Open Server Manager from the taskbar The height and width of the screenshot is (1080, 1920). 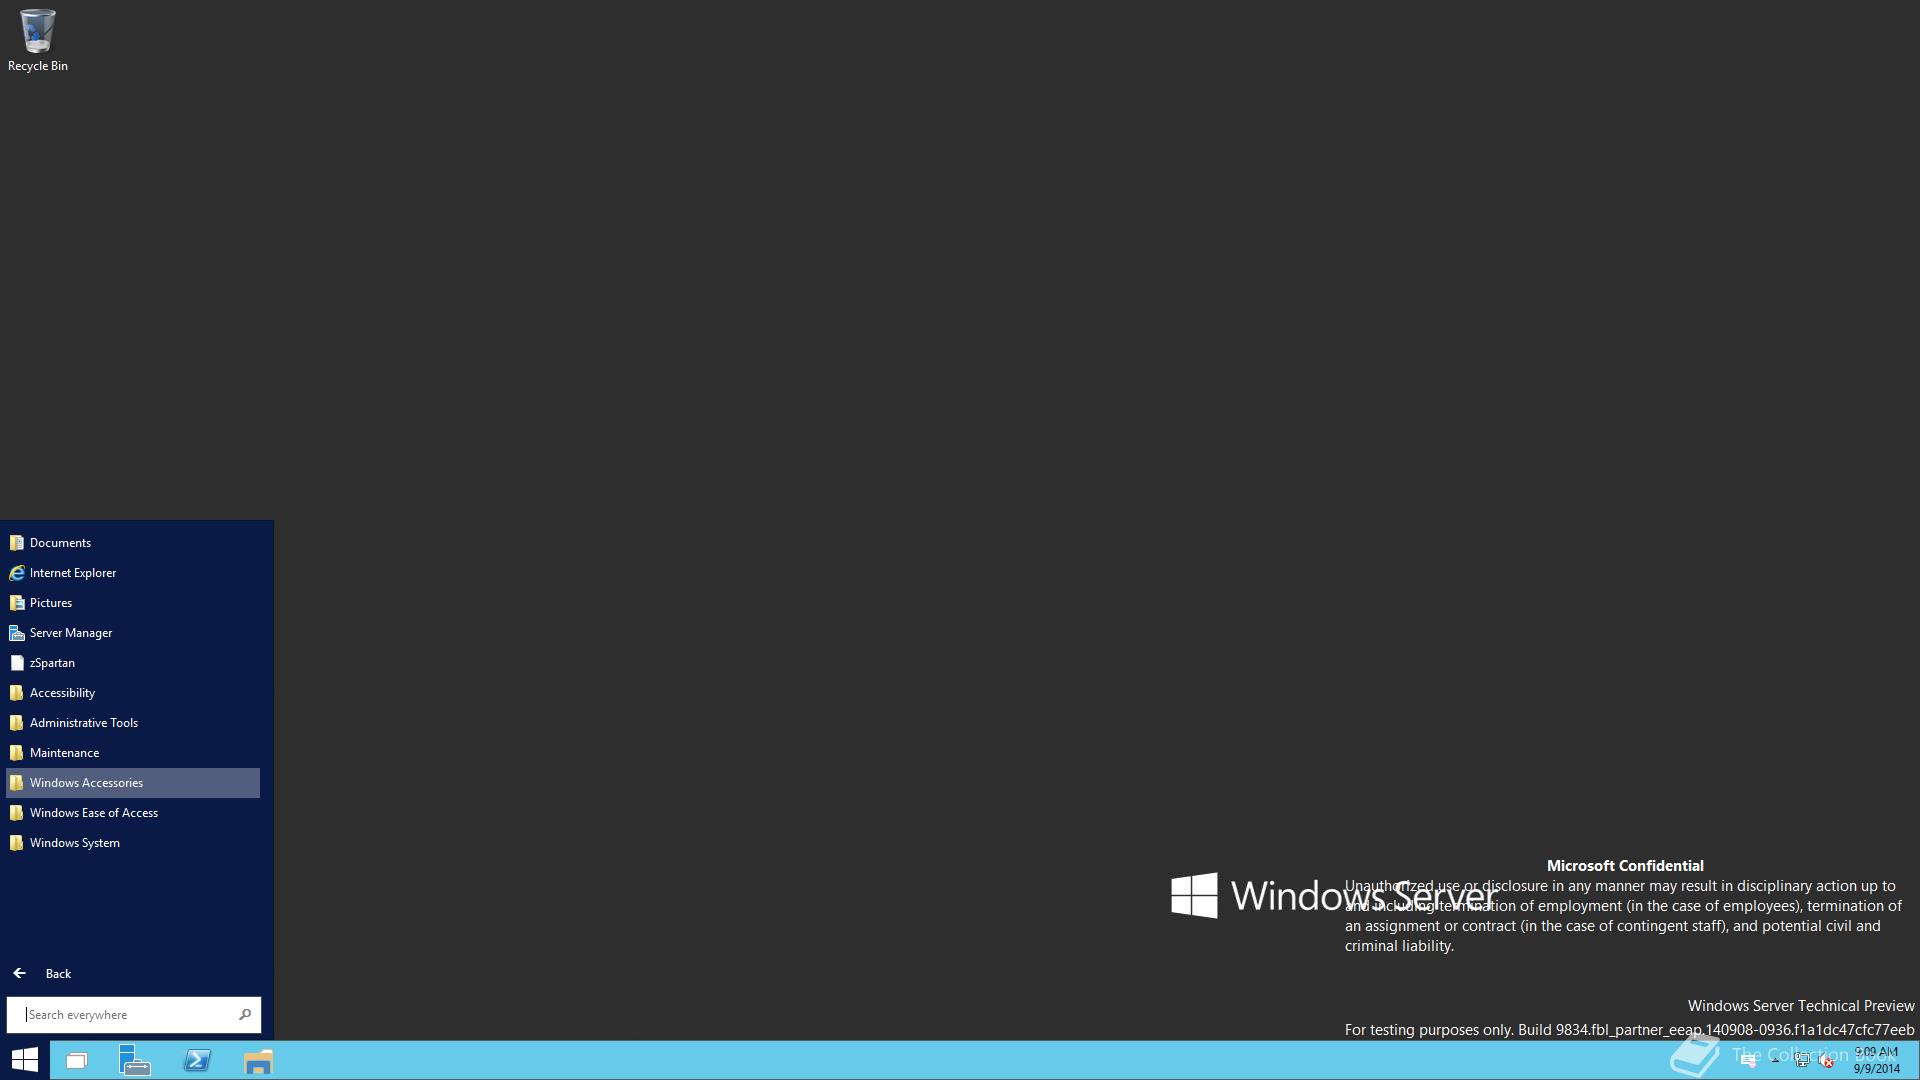click(135, 1060)
